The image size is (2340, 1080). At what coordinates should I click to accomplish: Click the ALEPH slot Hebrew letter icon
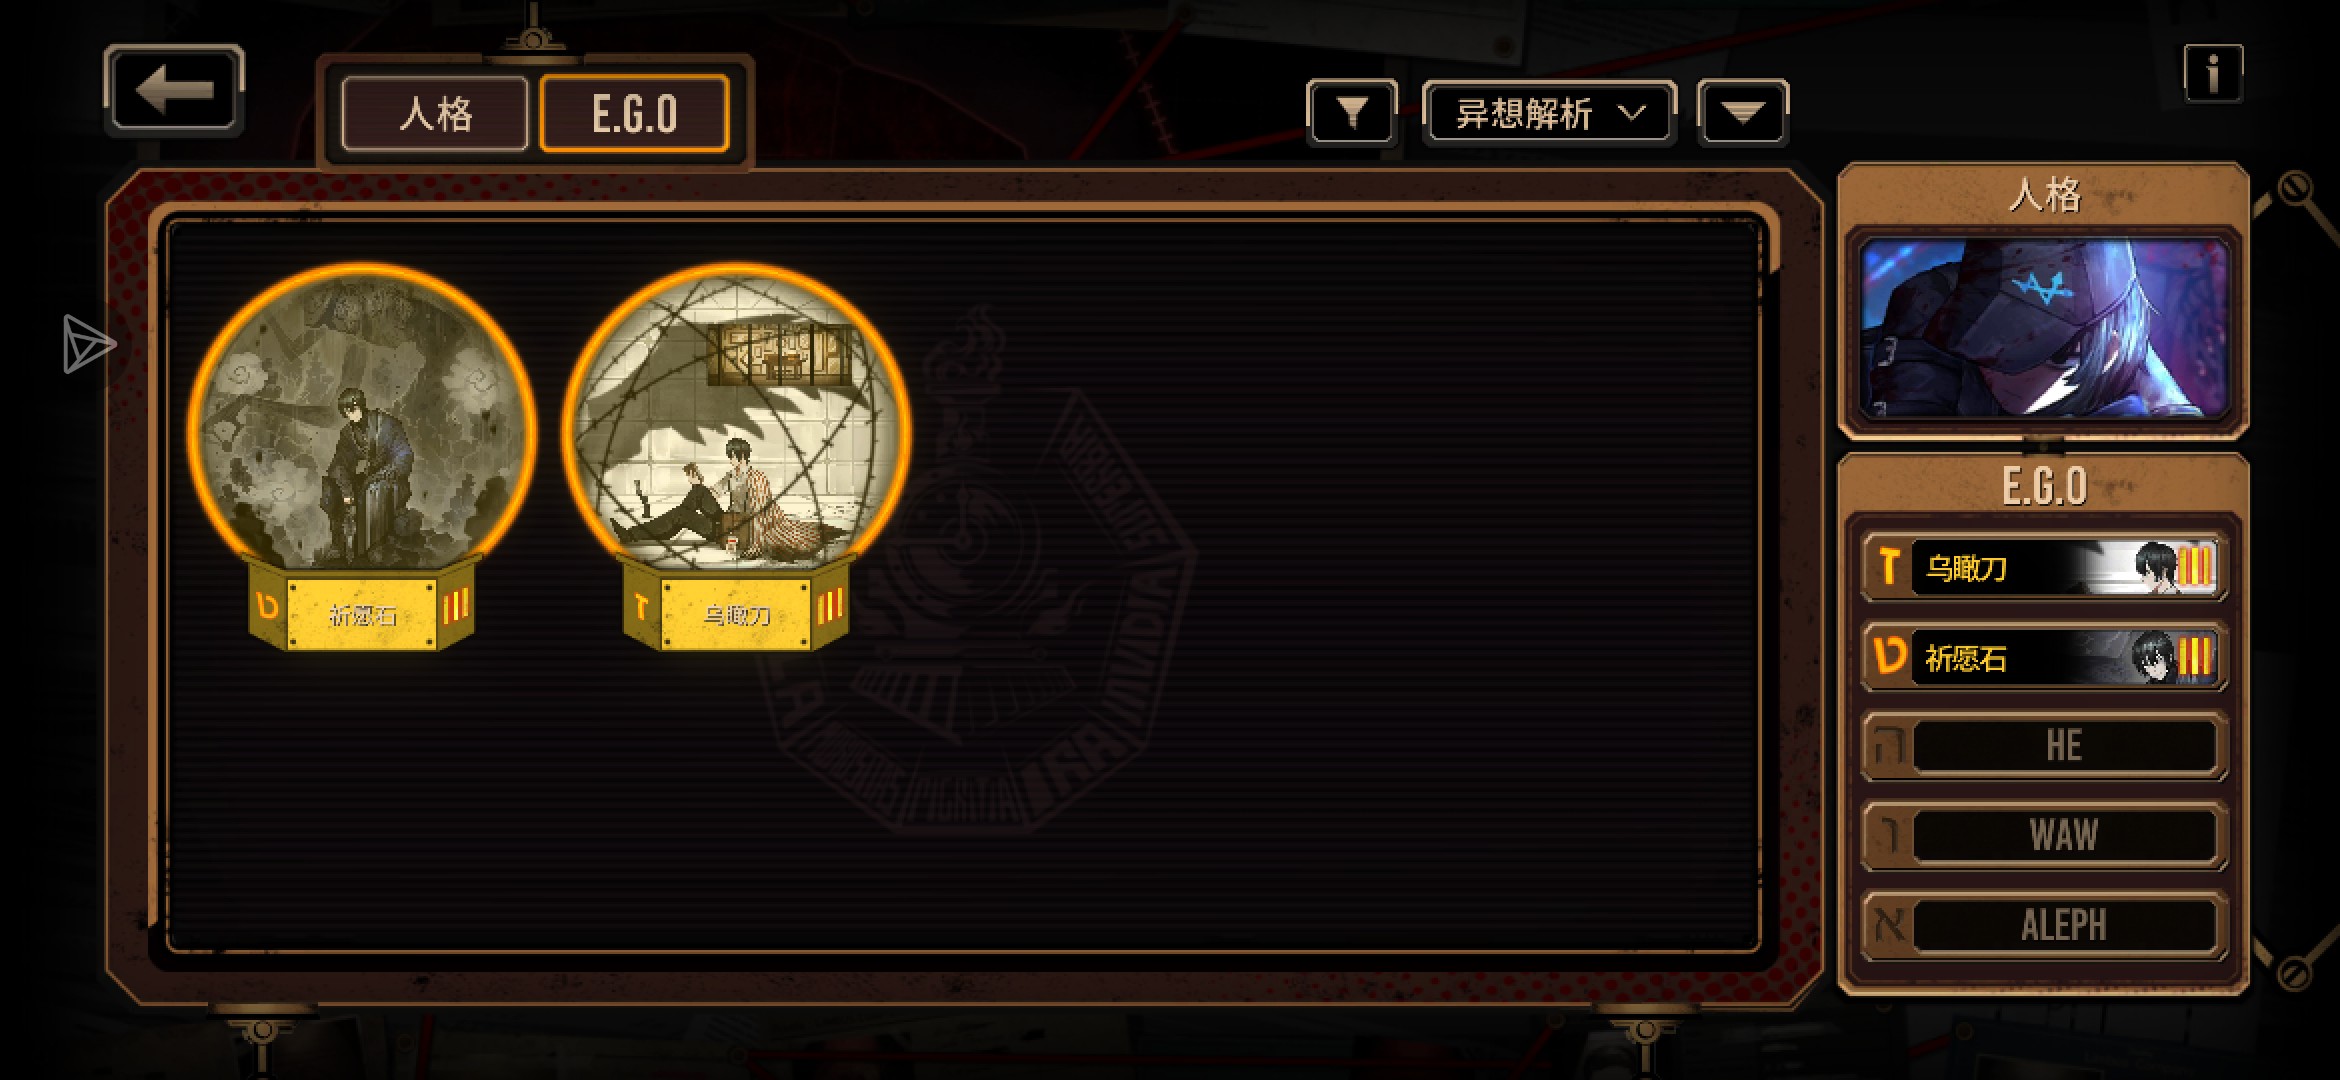pos(1888,926)
